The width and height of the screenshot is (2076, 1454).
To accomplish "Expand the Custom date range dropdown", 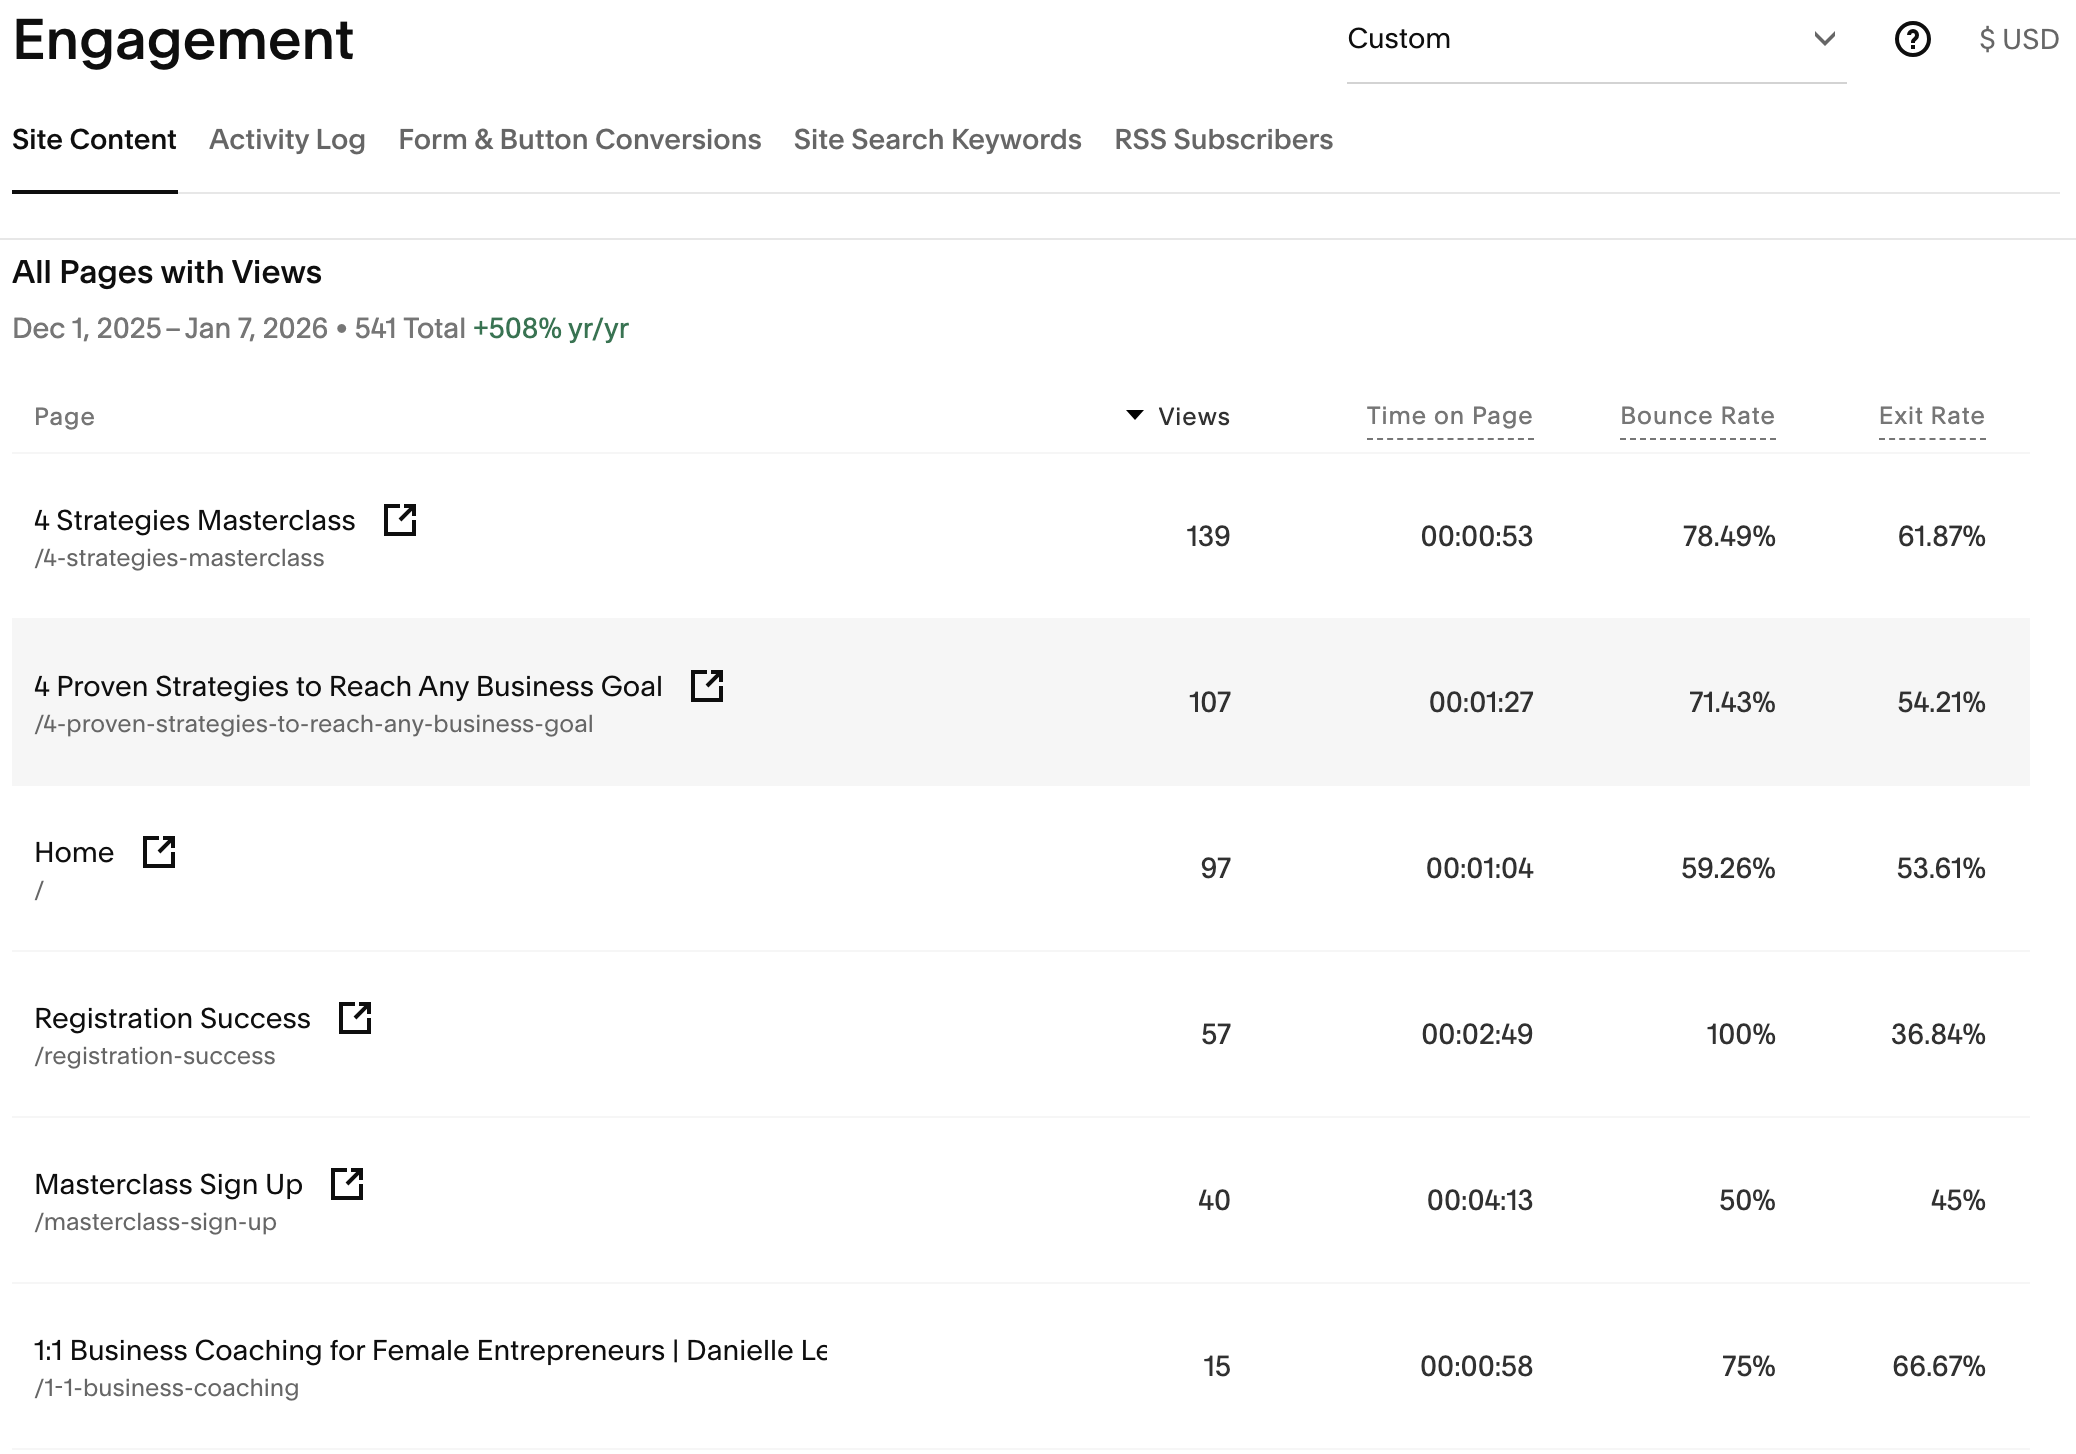I will pyautogui.click(x=1595, y=40).
